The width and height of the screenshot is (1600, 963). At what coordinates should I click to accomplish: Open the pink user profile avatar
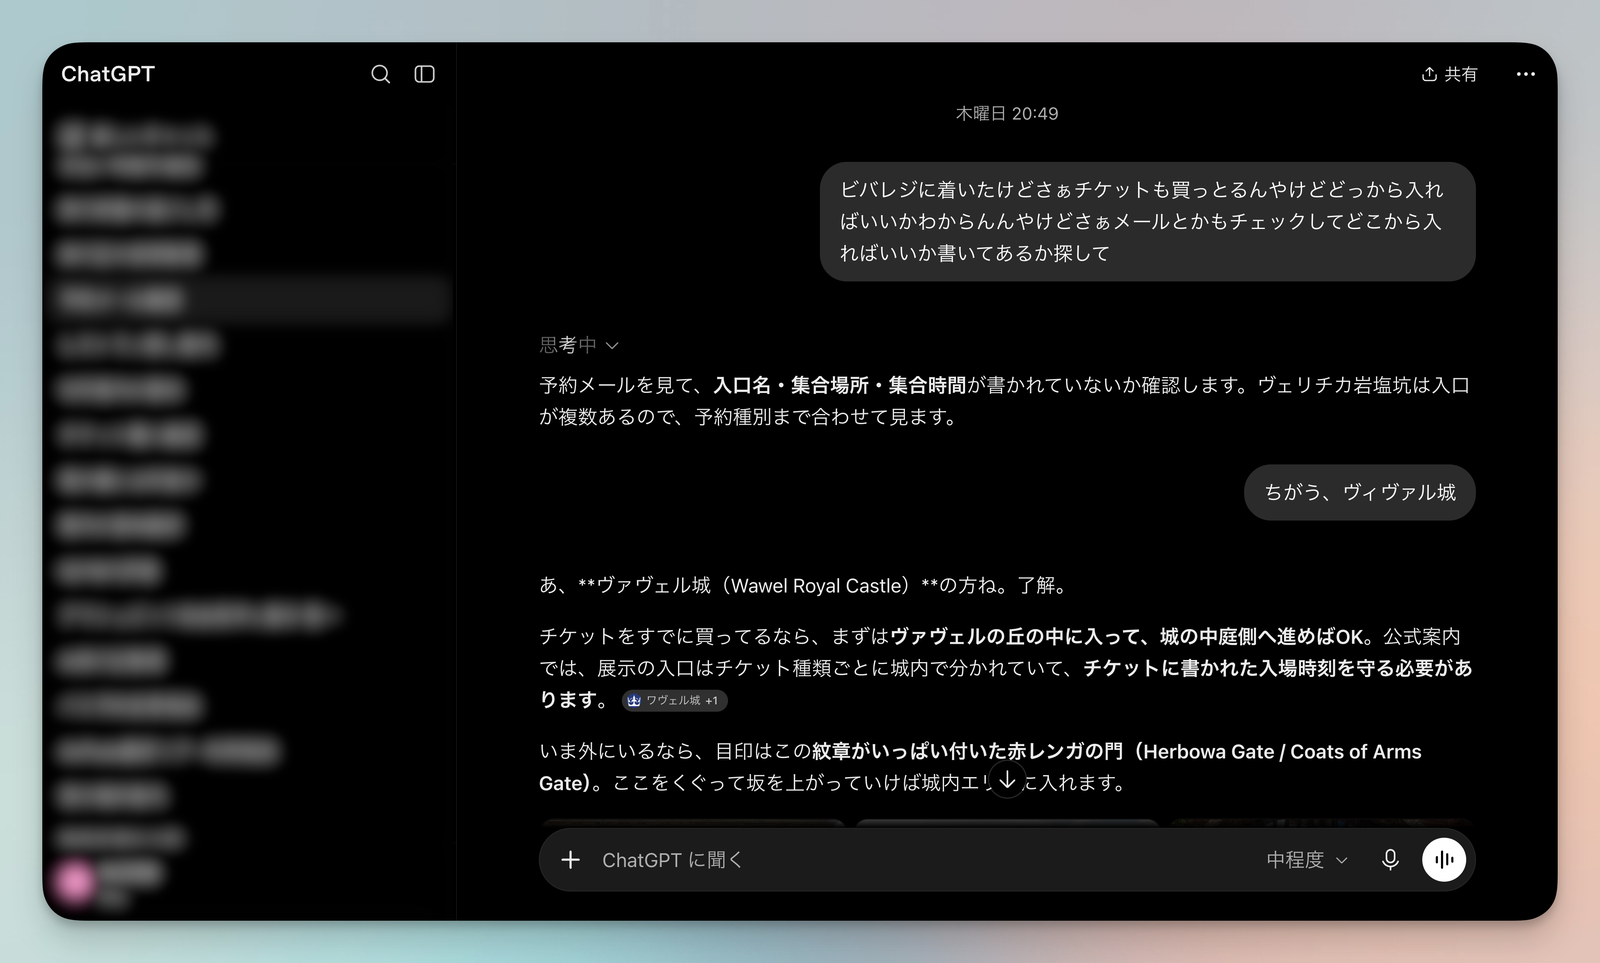75,881
